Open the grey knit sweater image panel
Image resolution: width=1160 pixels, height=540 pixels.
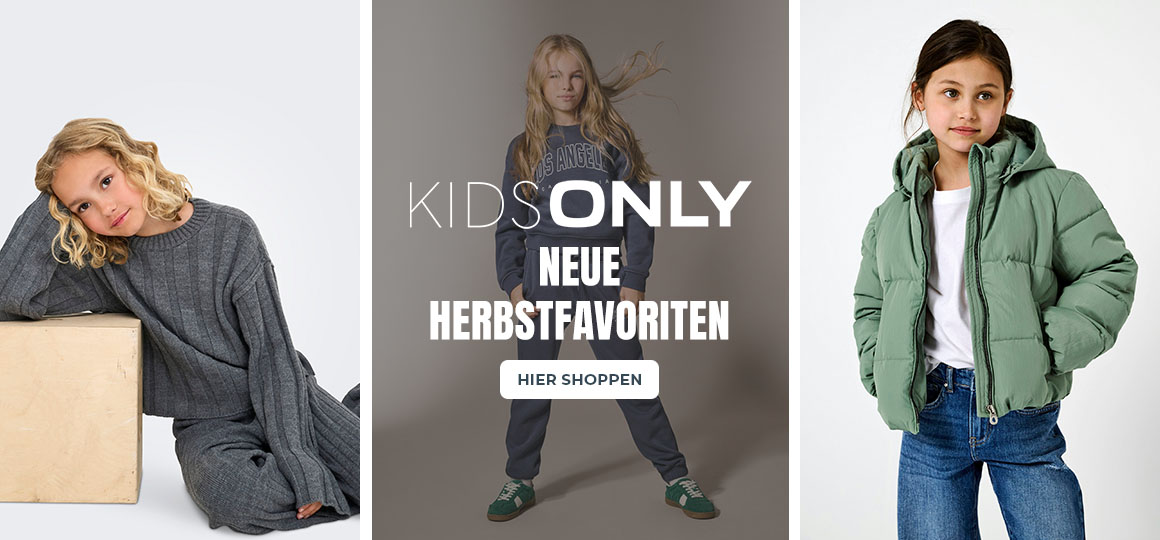pyautogui.click(x=180, y=270)
